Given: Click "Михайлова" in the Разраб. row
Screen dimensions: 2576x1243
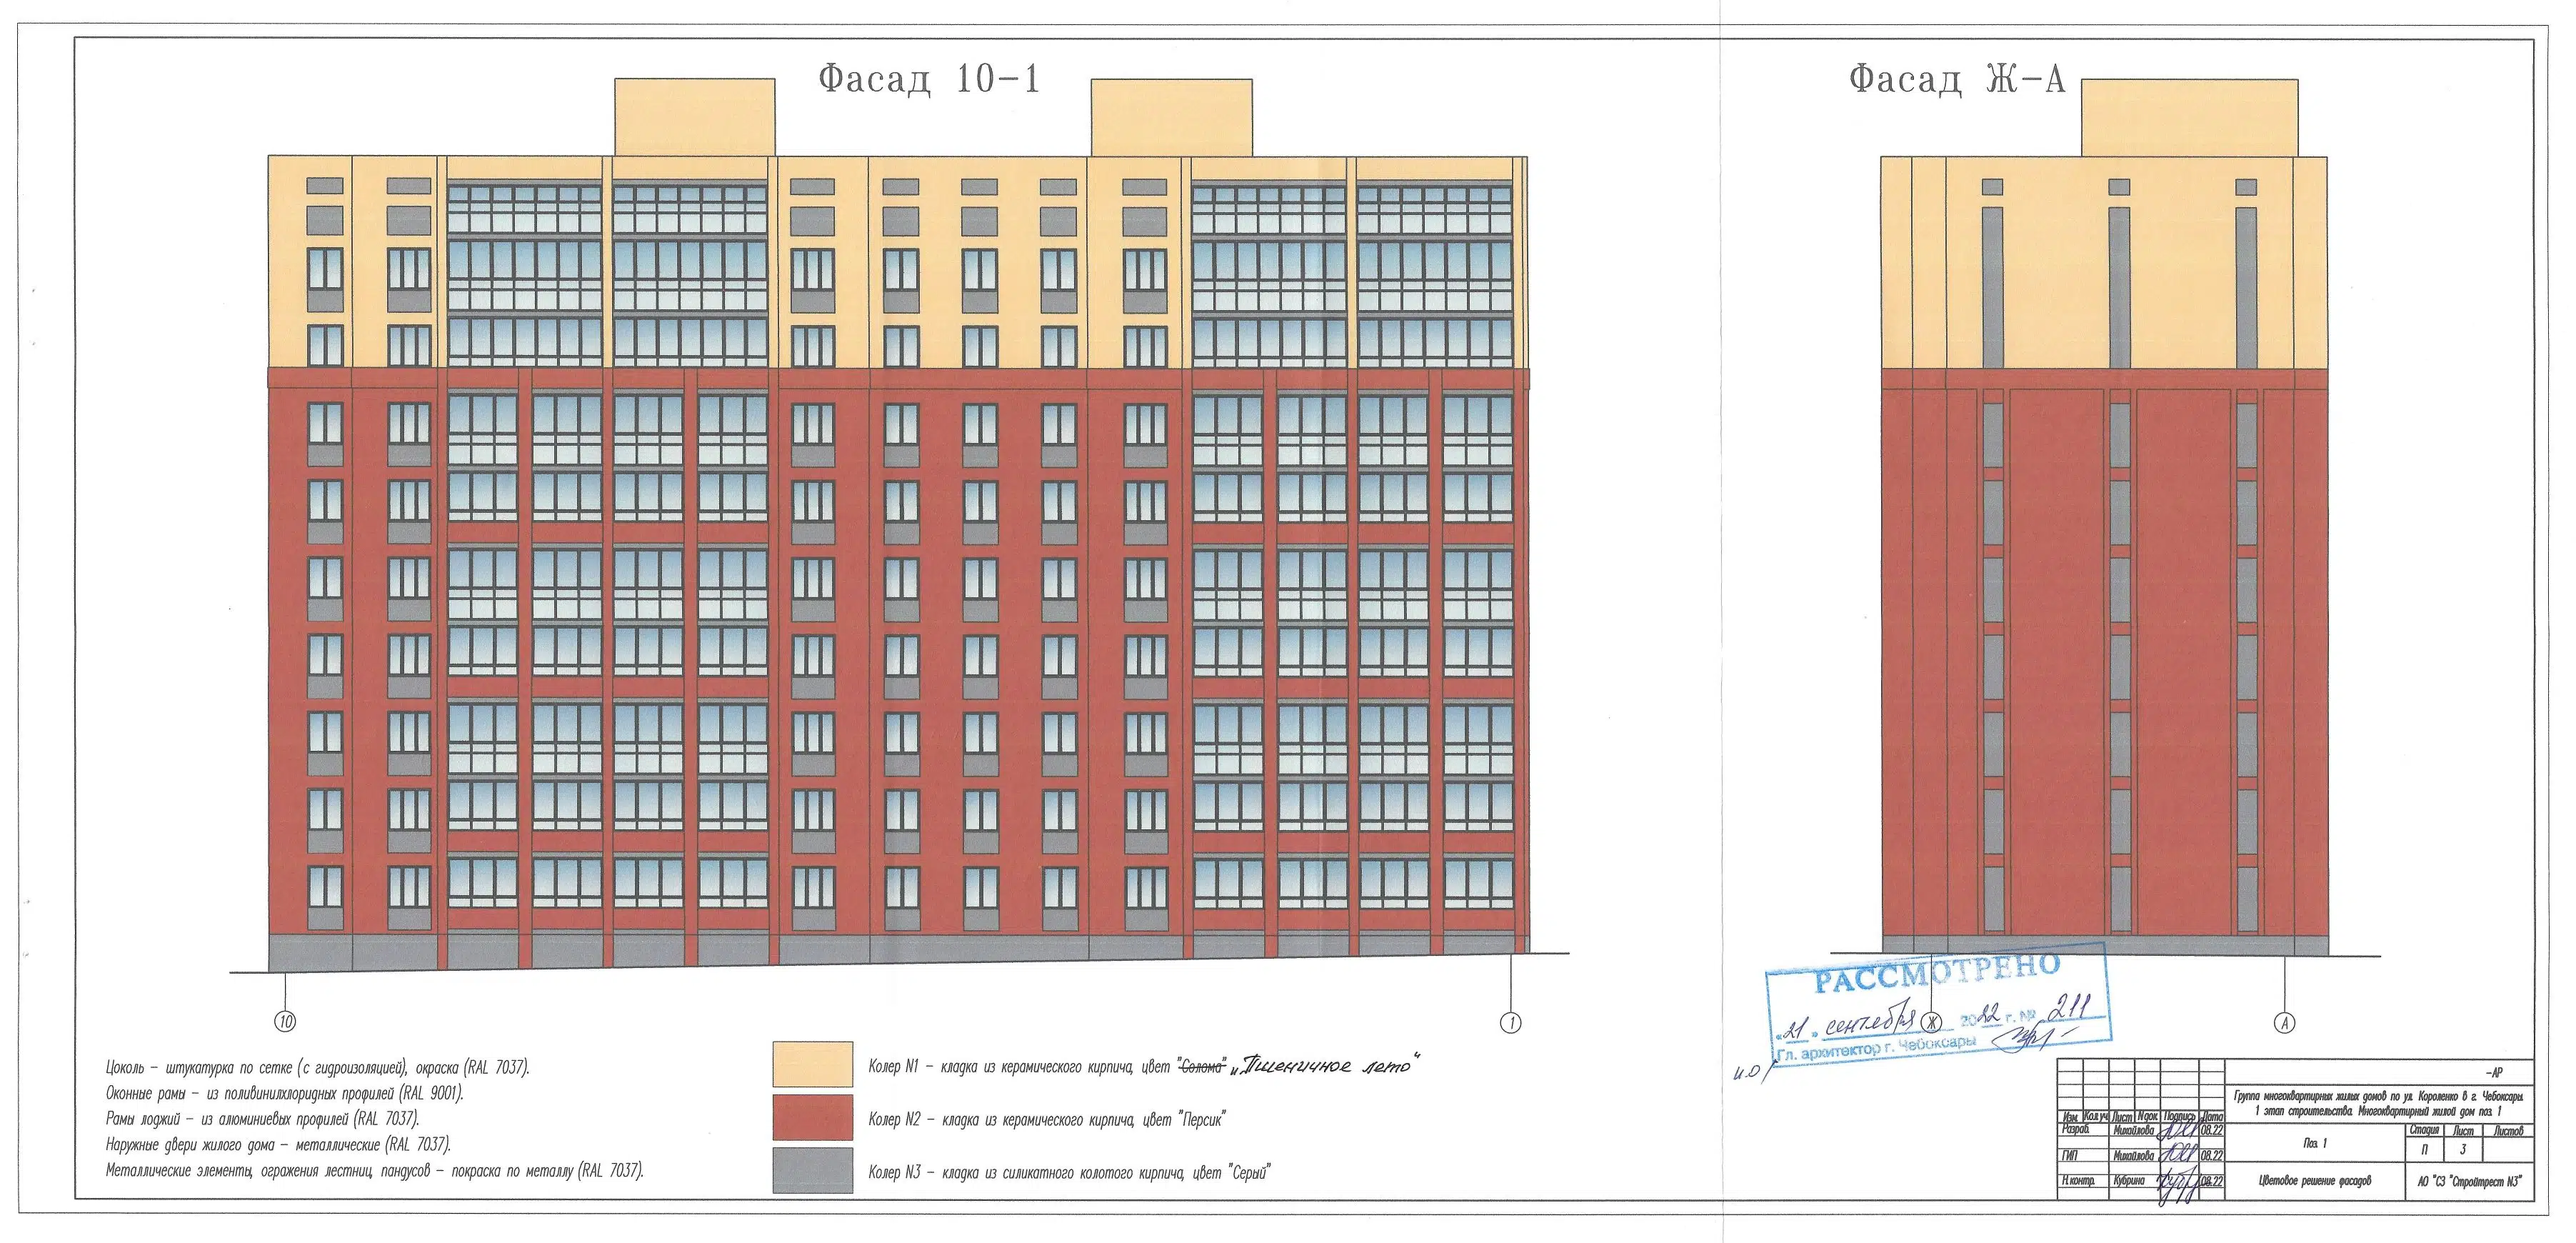Looking at the screenshot, I should click(x=2134, y=1131).
